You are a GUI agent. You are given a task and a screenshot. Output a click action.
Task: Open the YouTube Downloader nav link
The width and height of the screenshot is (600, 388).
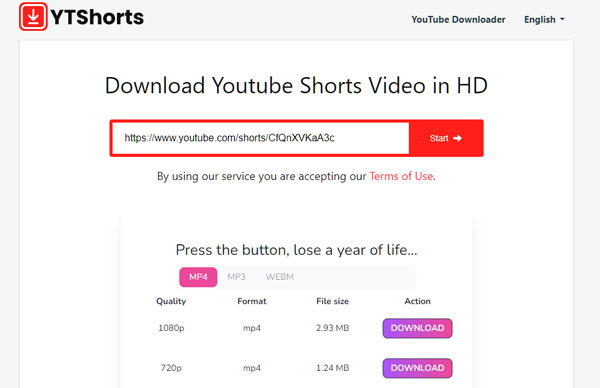[458, 20]
